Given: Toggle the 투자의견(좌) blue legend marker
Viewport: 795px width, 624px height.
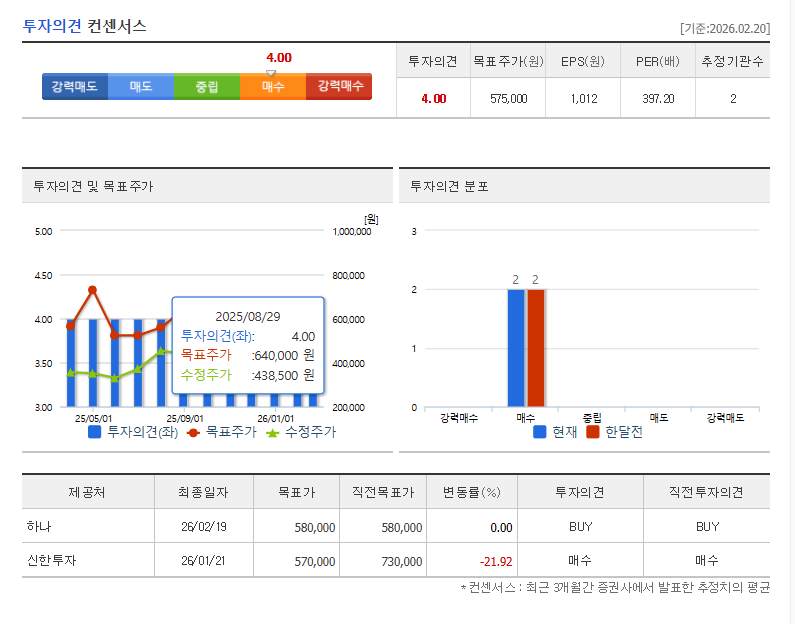Looking at the screenshot, I should (94, 432).
